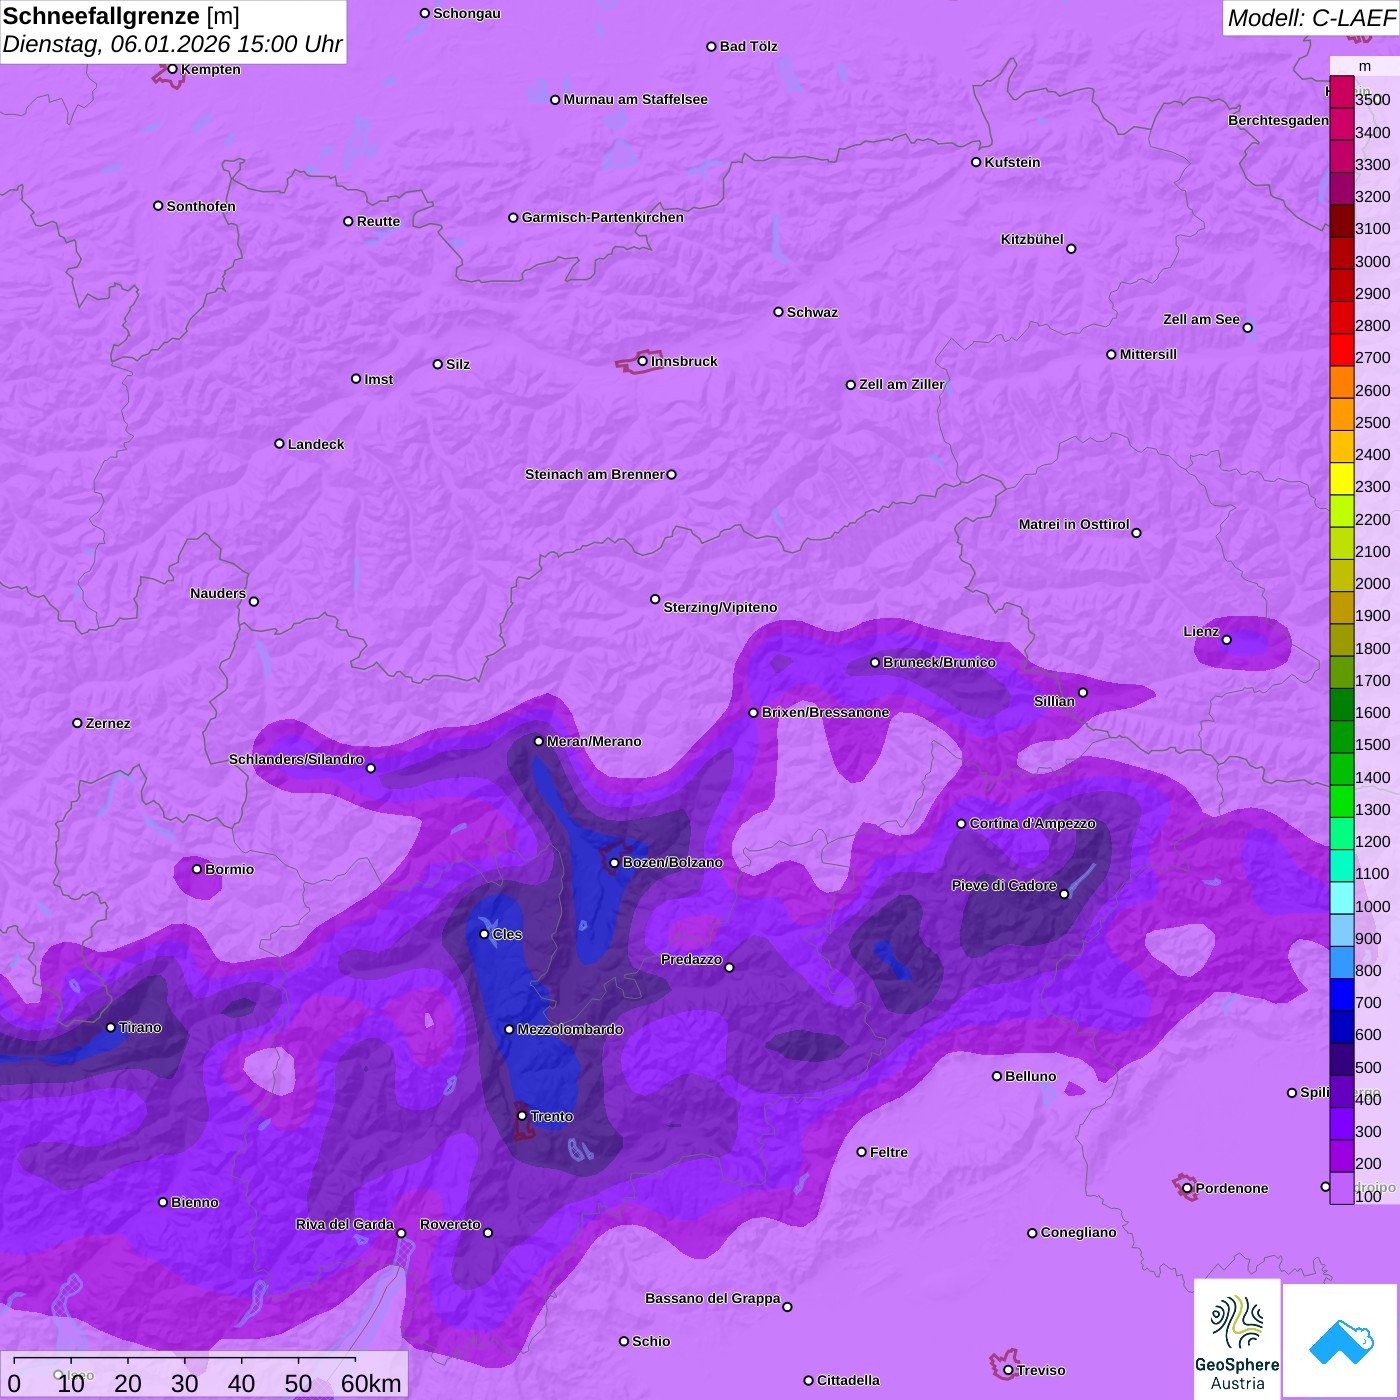Select the Kufstein marker dot

point(976,162)
